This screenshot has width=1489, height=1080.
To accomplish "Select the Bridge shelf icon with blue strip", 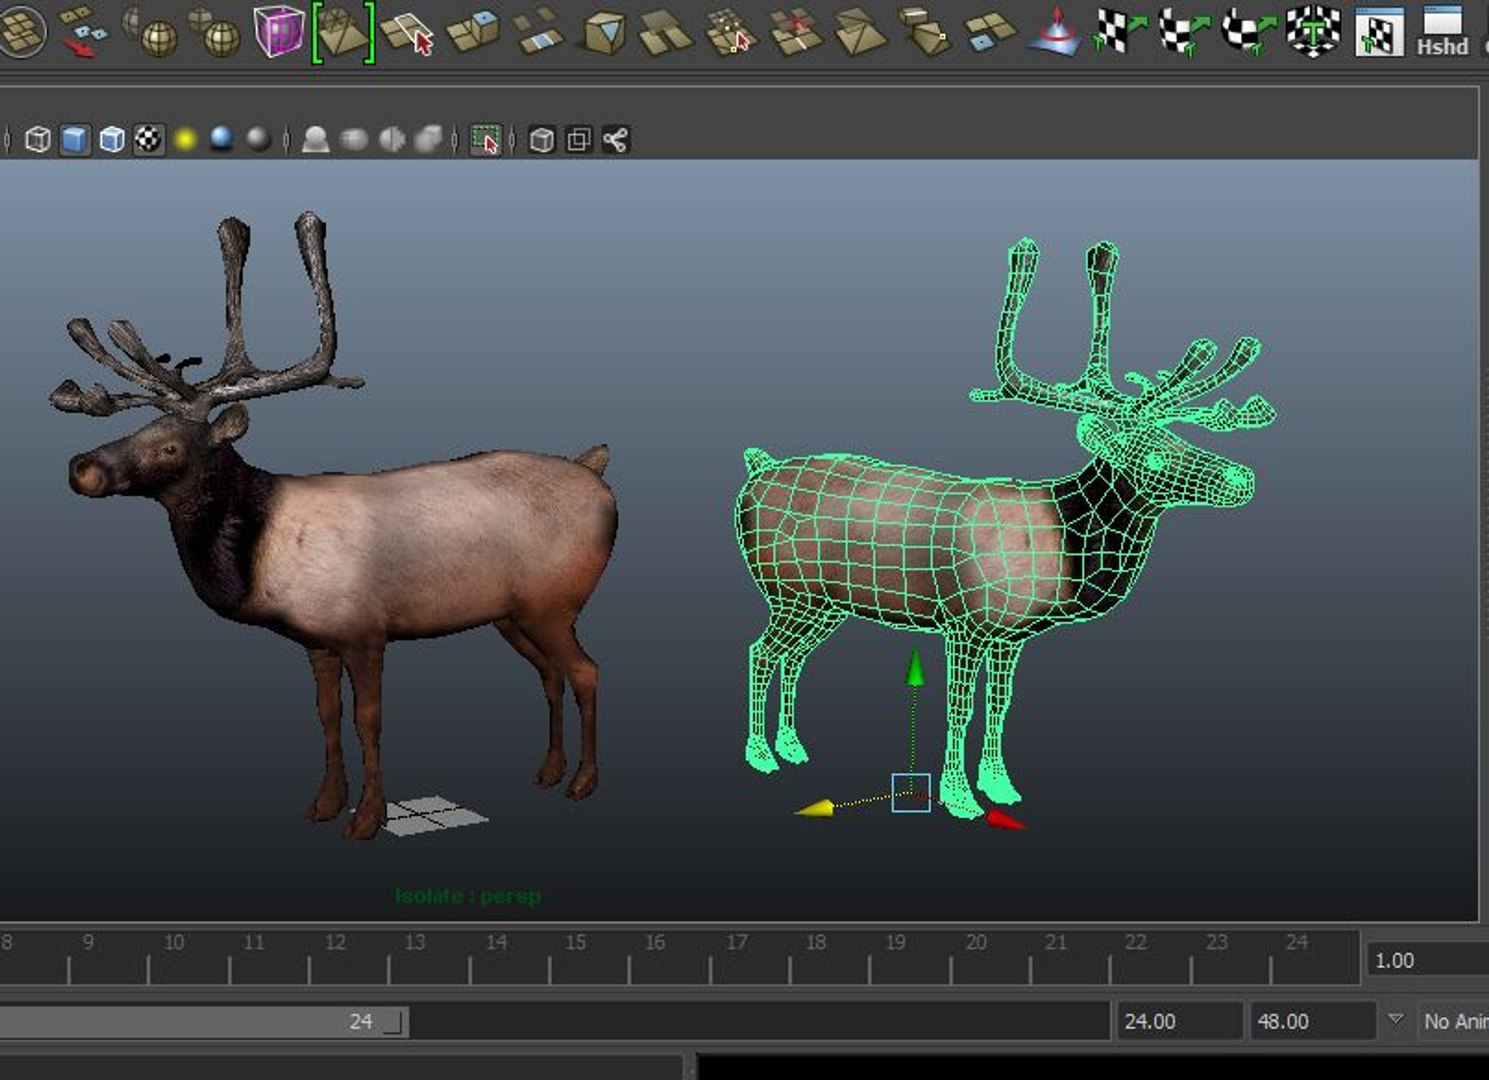I will coord(540,30).
